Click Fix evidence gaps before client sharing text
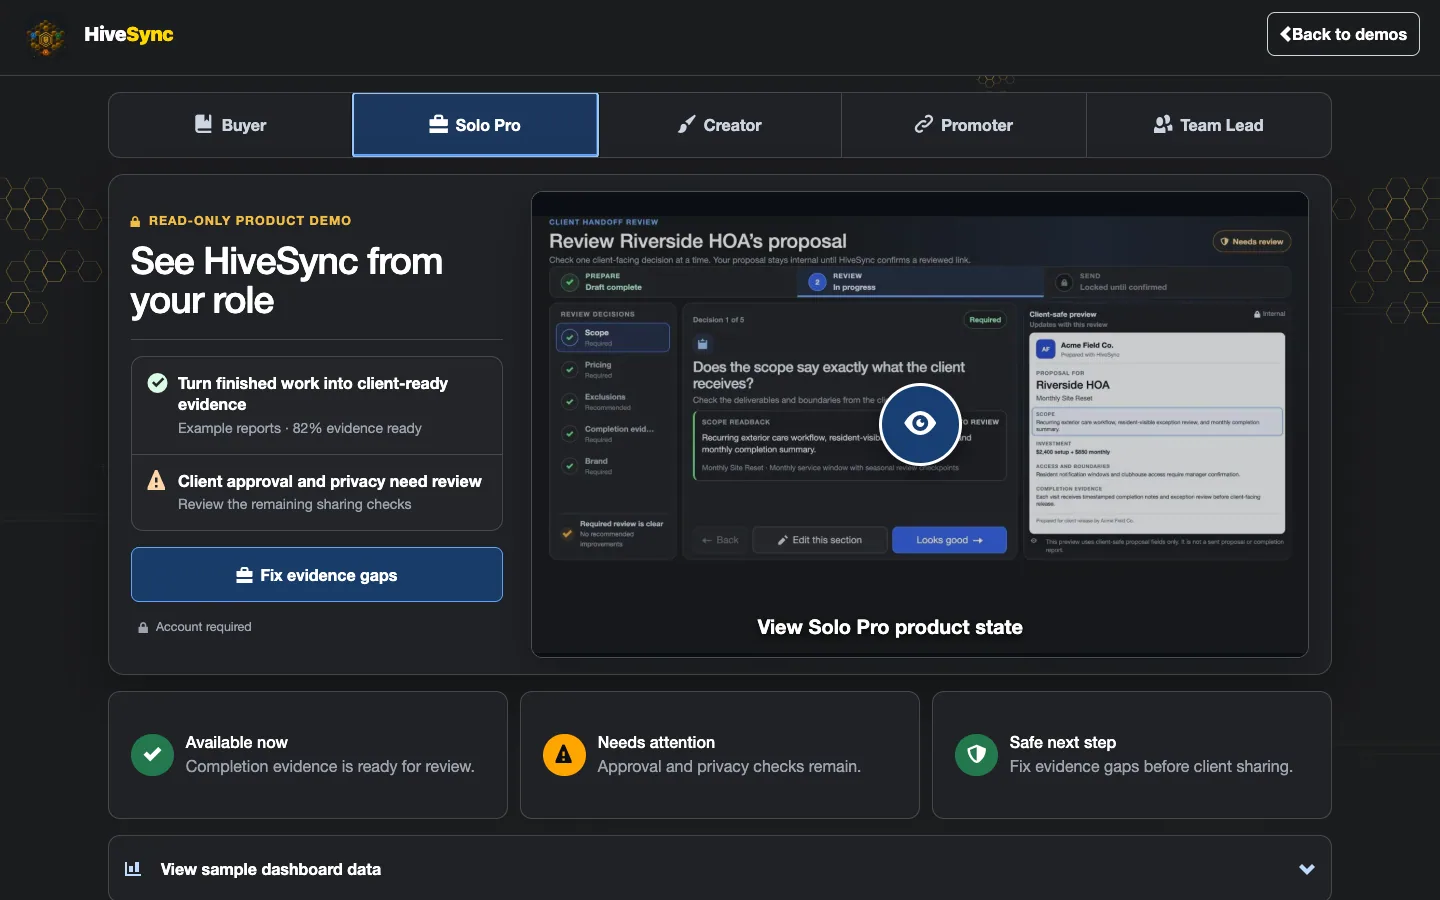The width and height of the screenshot is (1440, 900). [1151, 767]
